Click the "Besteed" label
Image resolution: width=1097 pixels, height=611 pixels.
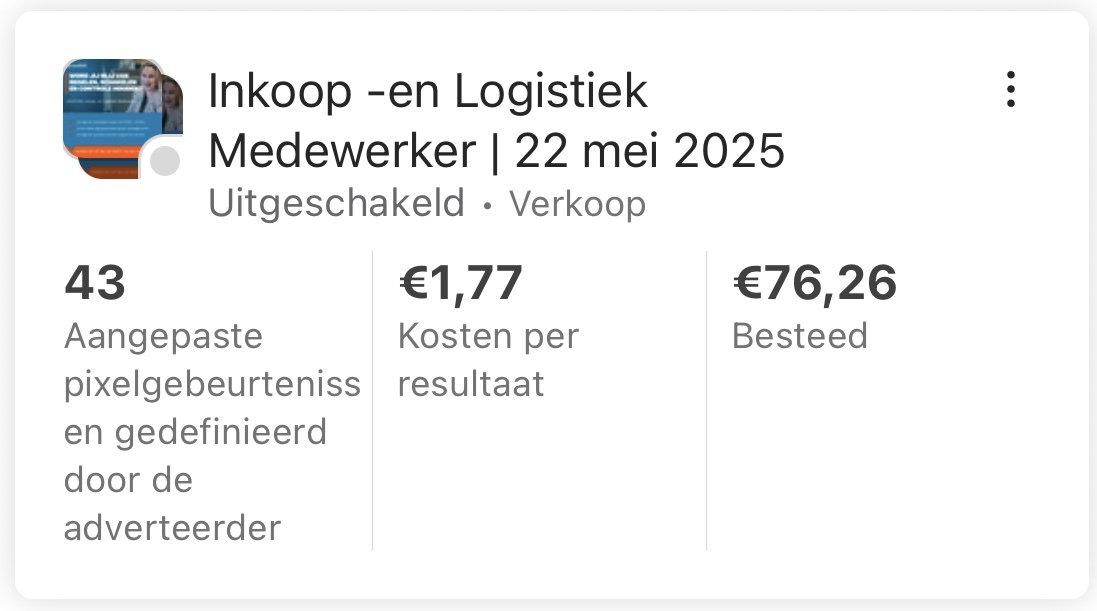pyautogui.click(x=799, y=336)
